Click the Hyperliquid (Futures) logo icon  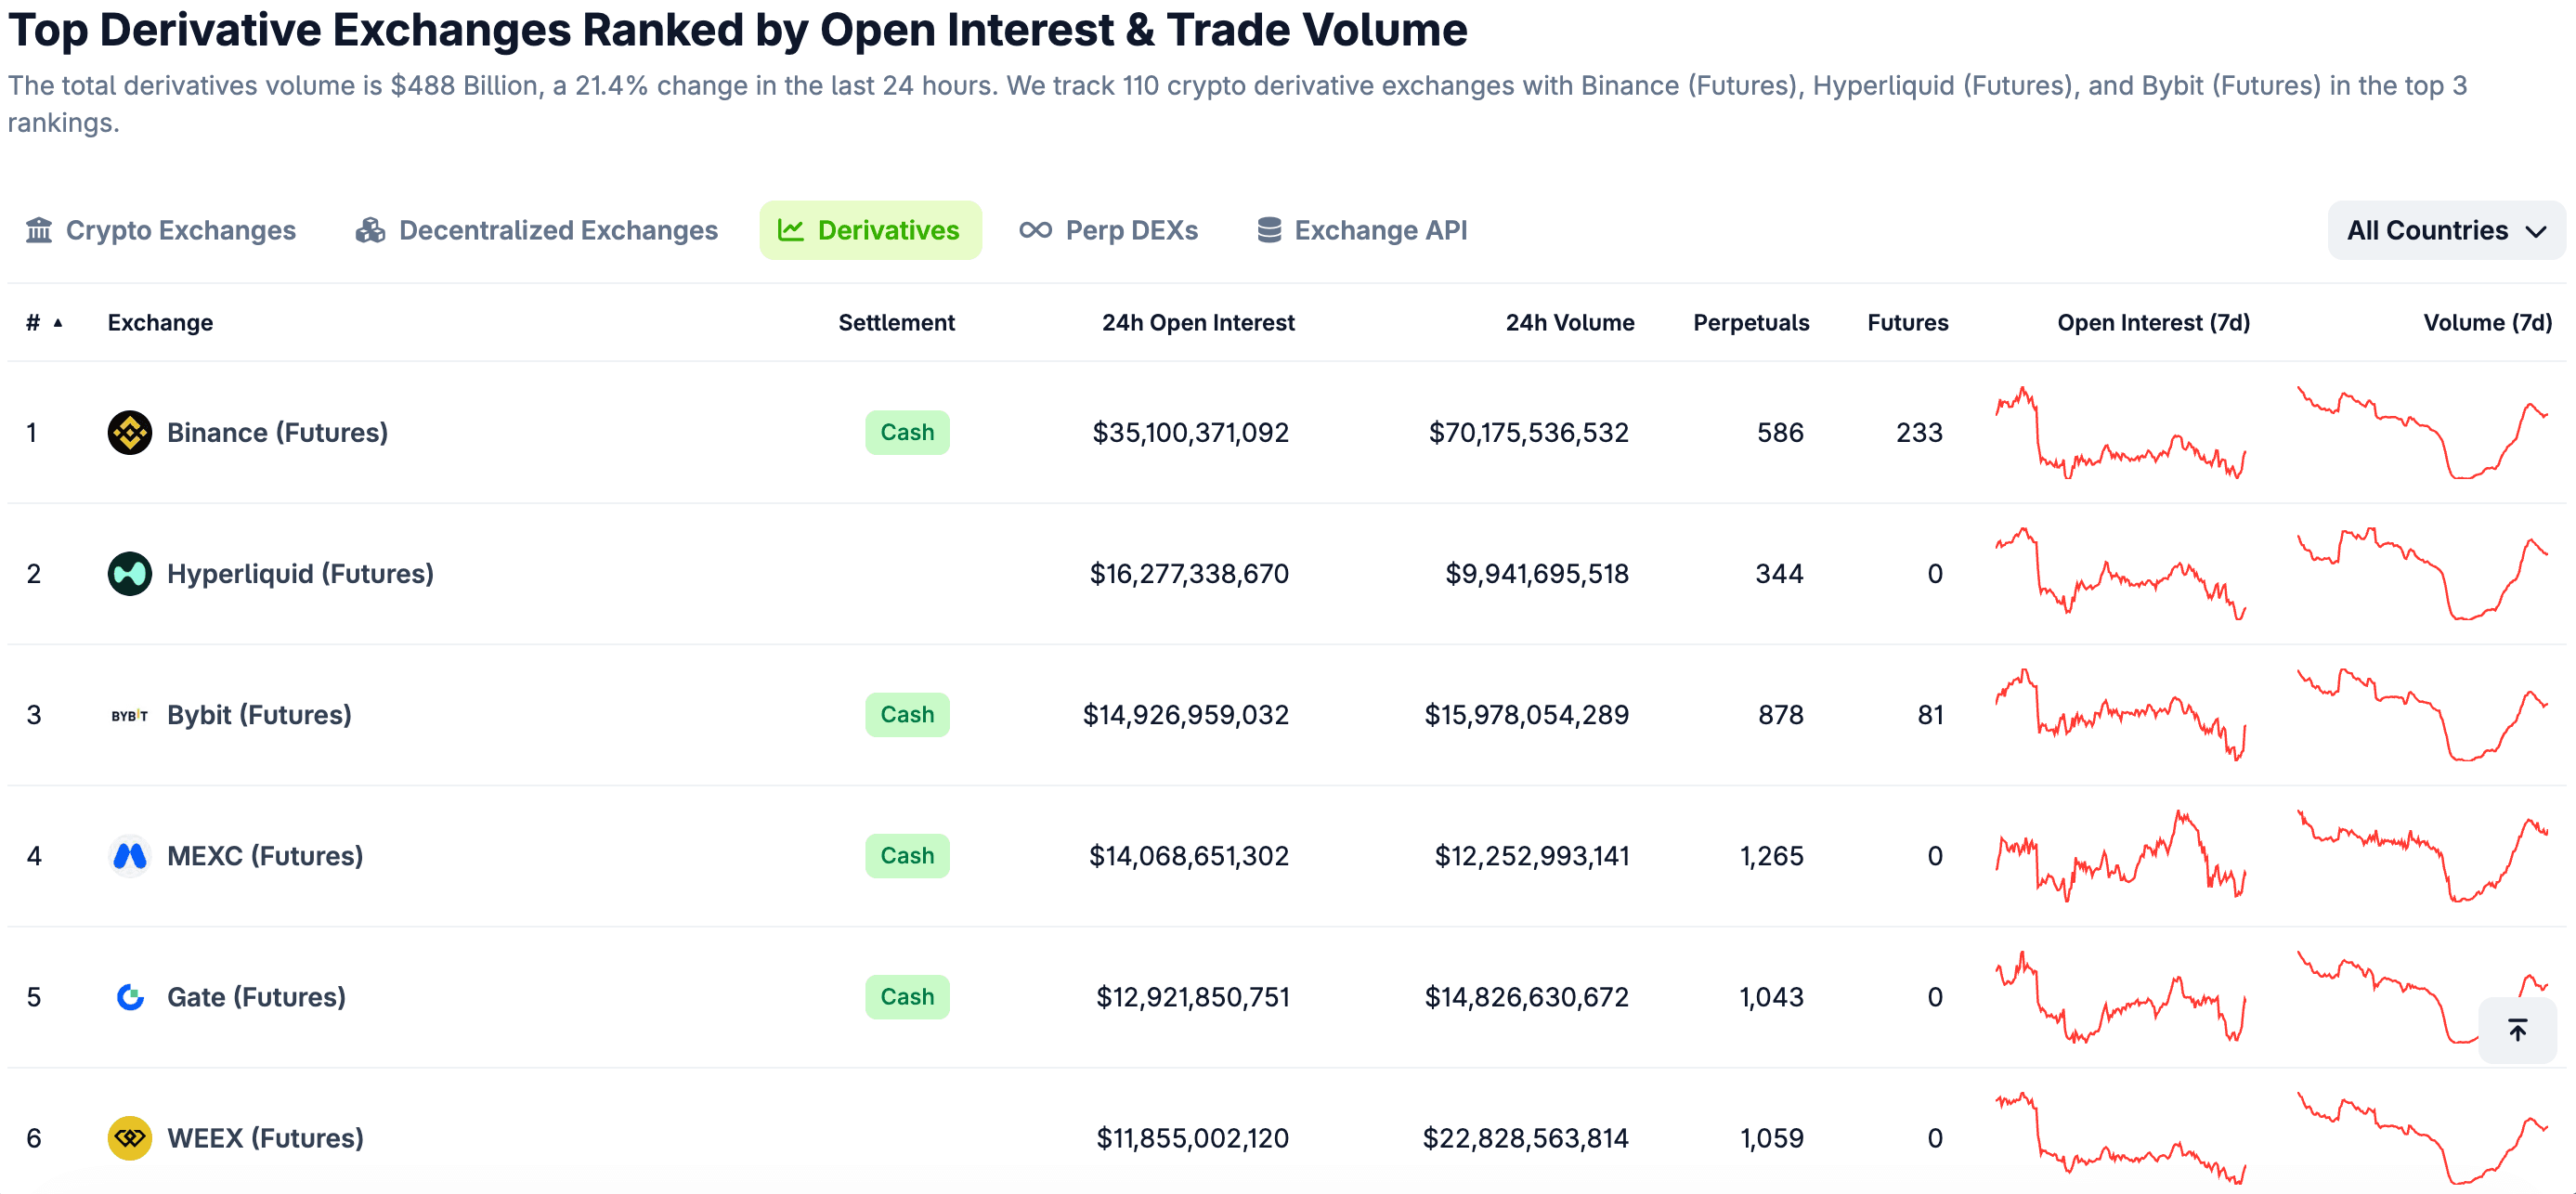[130, 573]
